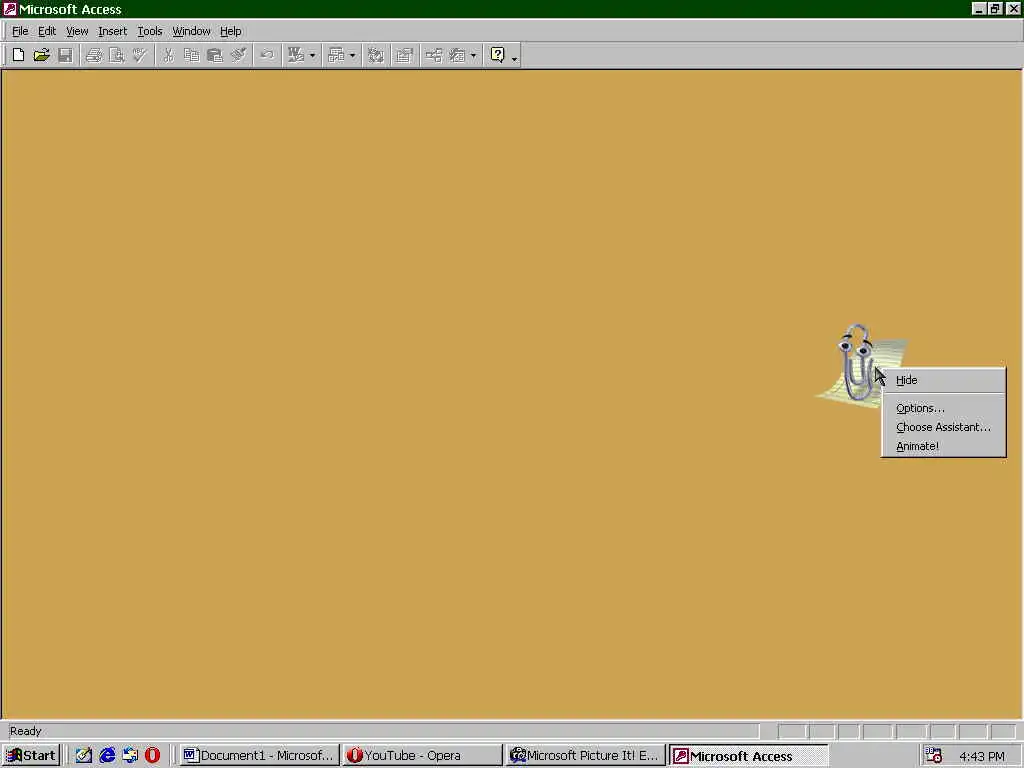Click the system tray scheduler icon

934,756
